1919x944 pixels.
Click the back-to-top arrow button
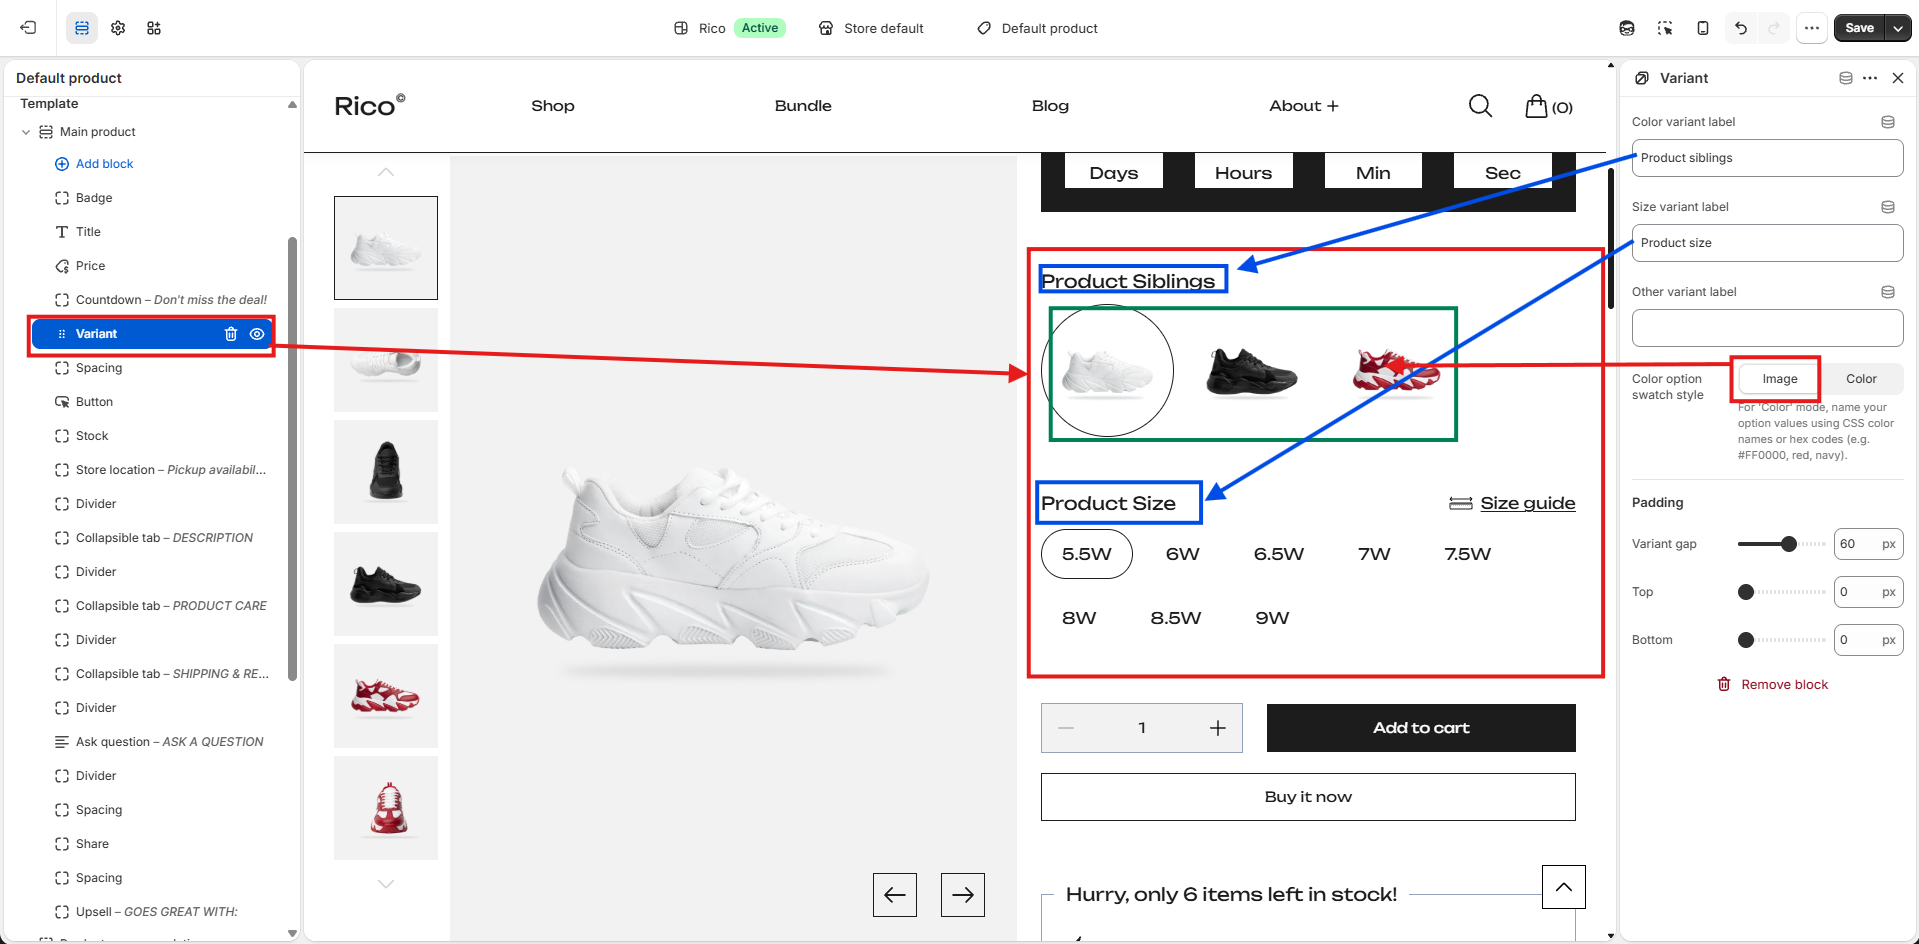point(1564,887)
